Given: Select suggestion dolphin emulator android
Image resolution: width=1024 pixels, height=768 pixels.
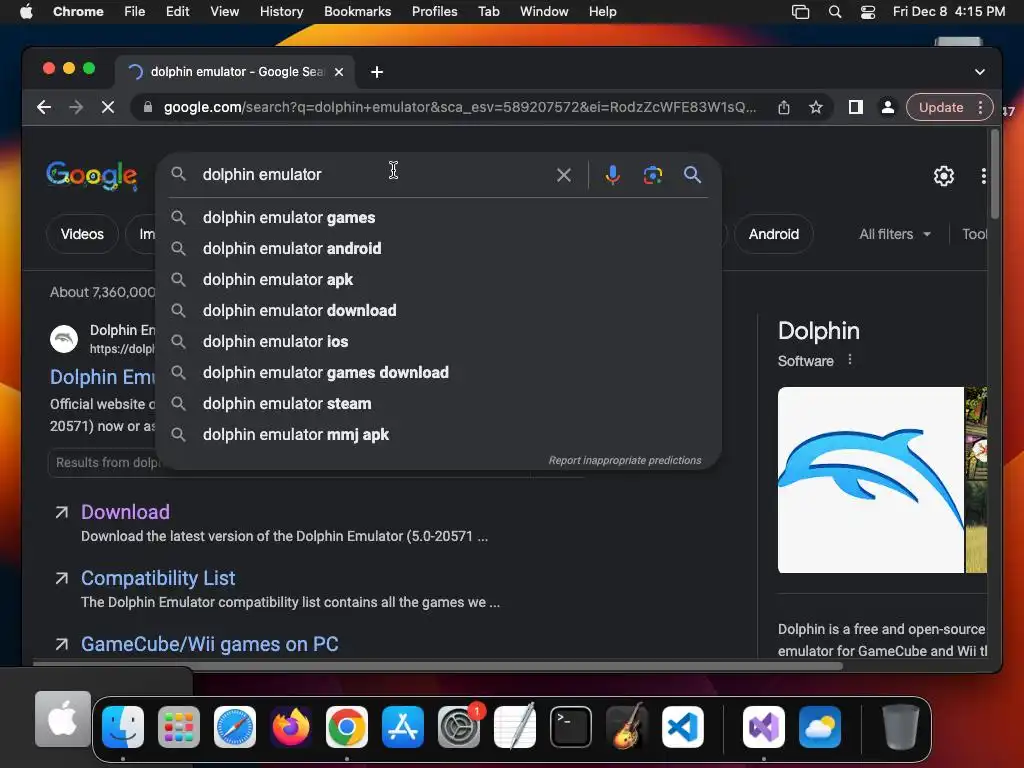Looking at the screenshot, I should coord(438,248).
